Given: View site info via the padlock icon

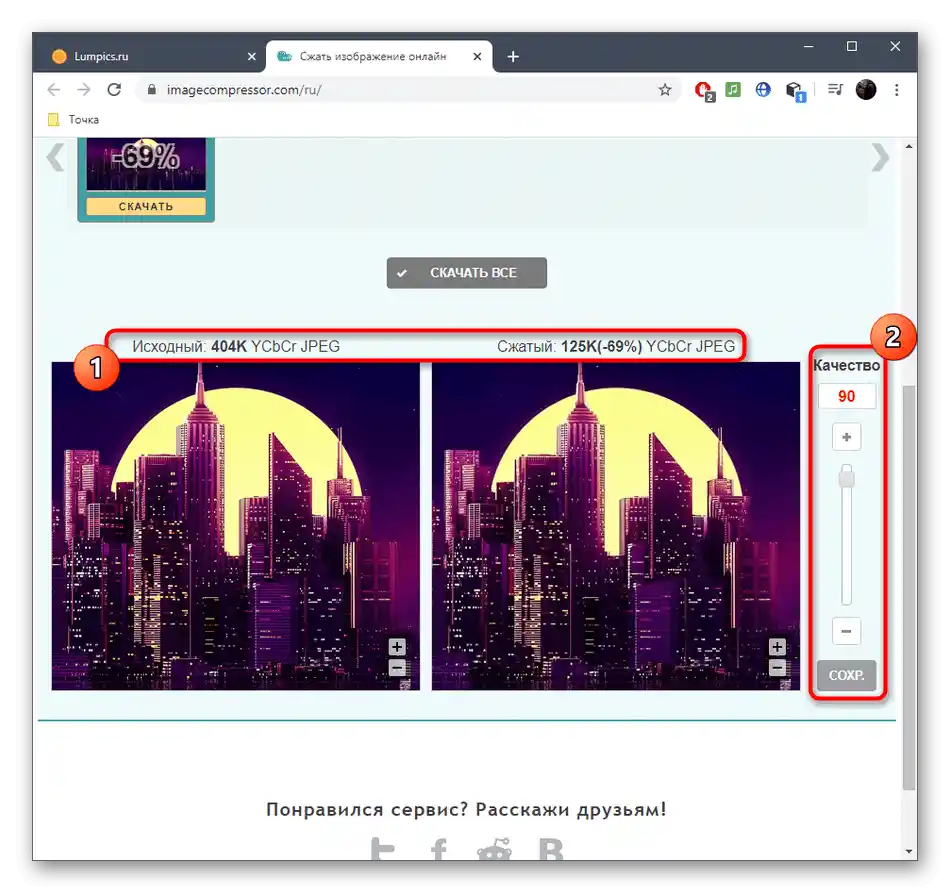Looking at the screenshot, I should 151,90.
